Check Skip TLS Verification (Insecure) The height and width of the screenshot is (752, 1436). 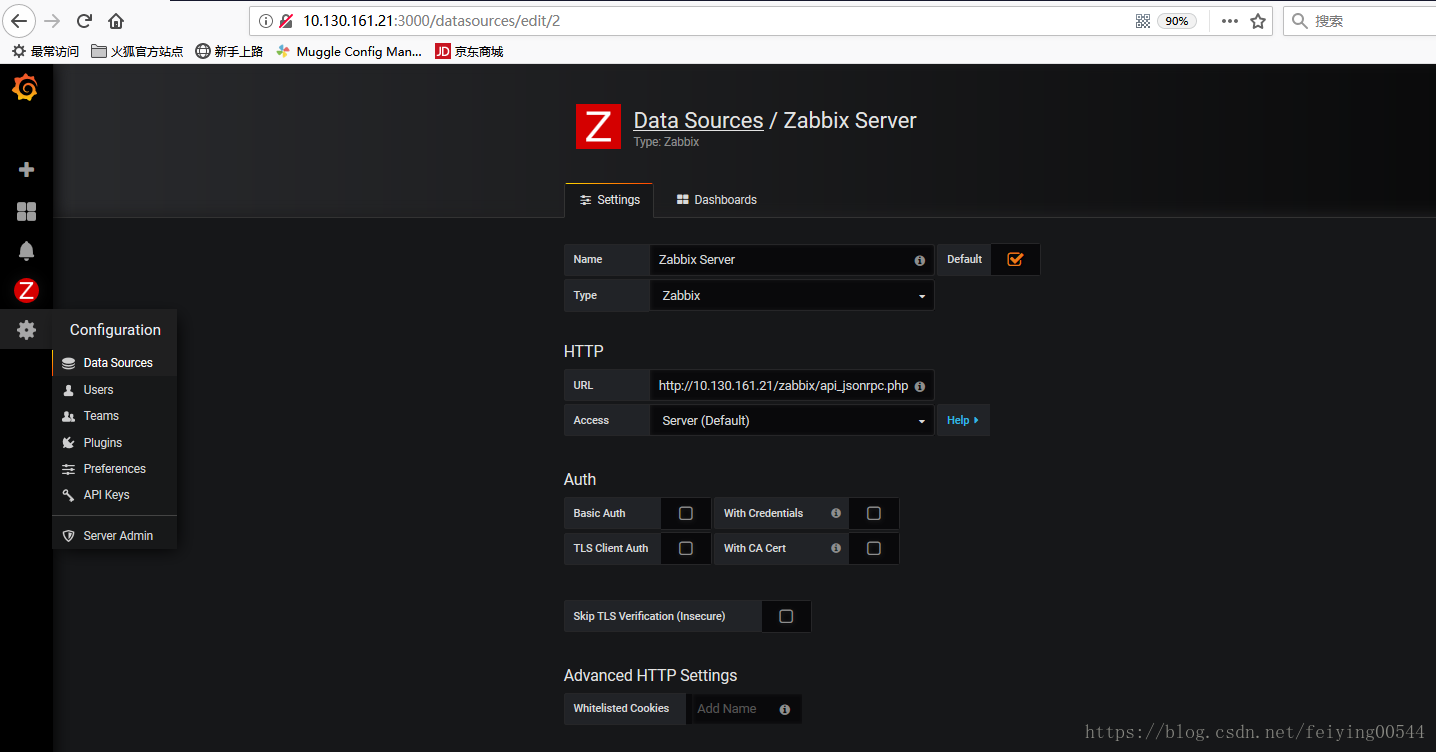pyautogui.click(x=786, y=616)
